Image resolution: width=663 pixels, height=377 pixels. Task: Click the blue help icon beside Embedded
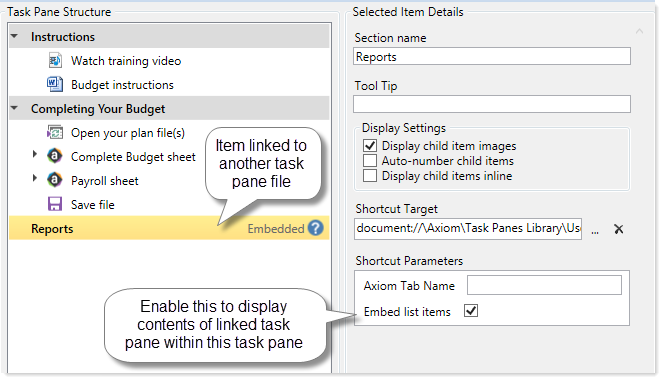pos(315,228)
